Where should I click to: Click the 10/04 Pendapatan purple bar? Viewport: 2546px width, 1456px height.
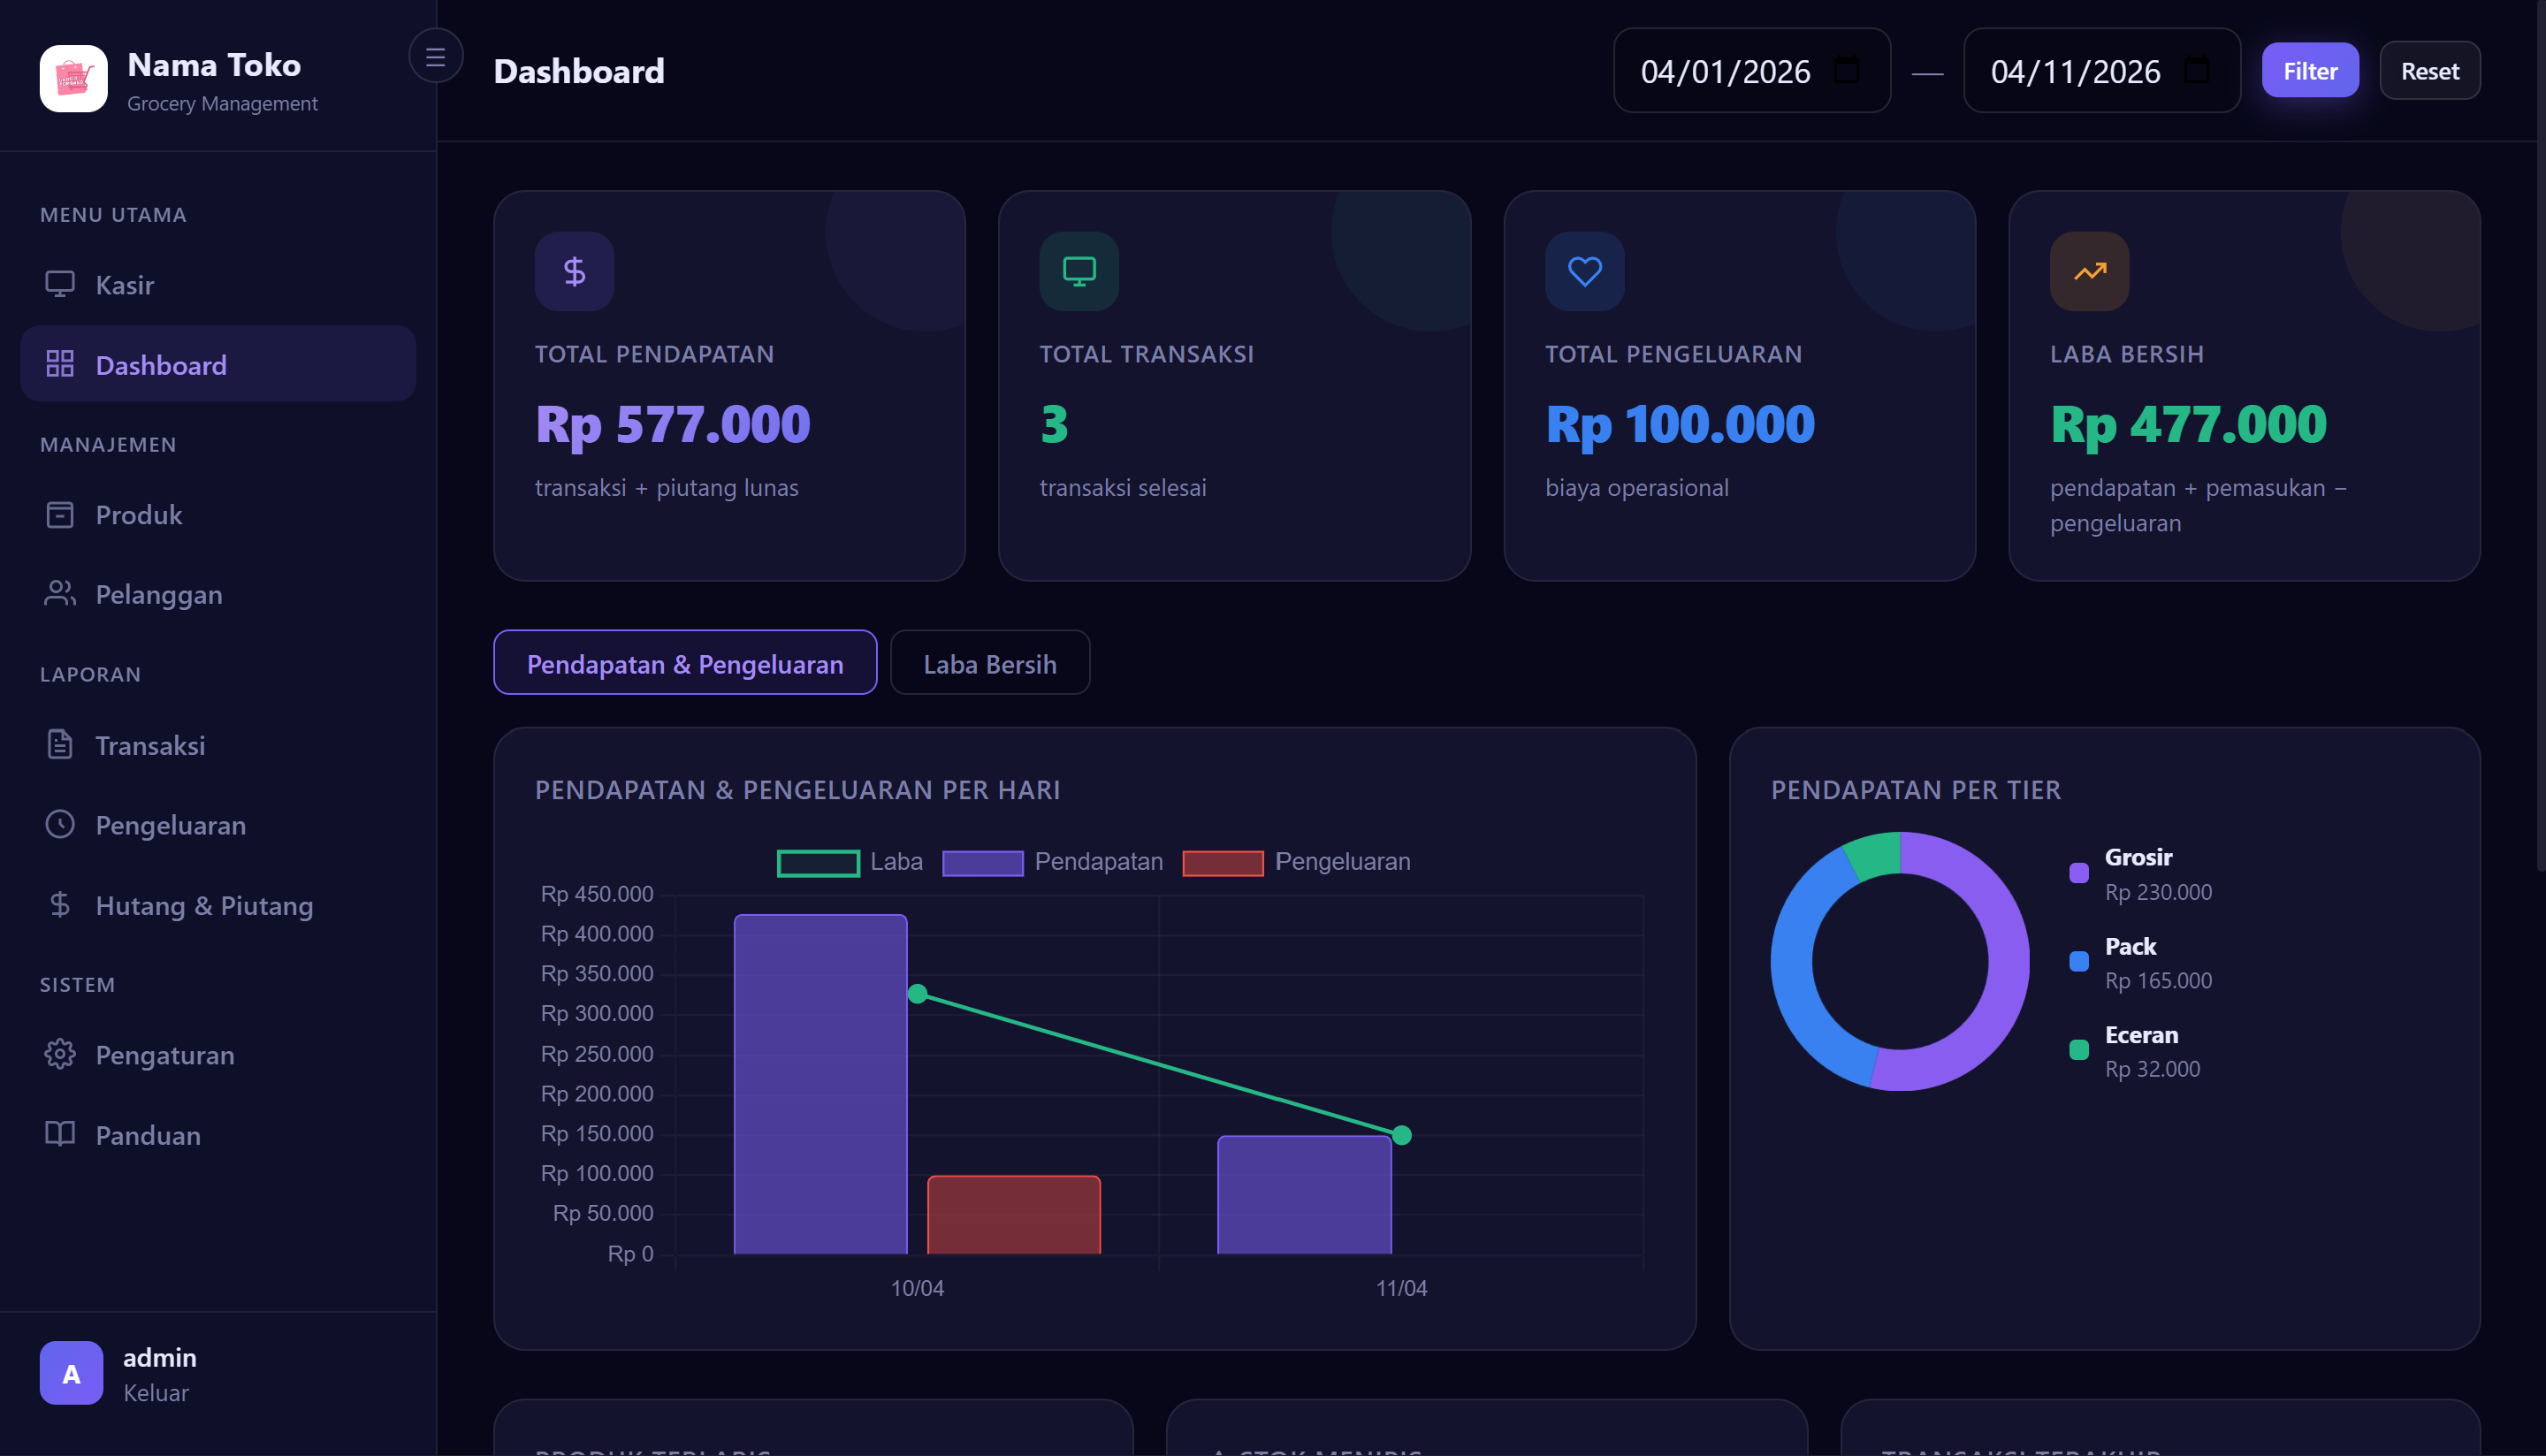pos(821,1084)
